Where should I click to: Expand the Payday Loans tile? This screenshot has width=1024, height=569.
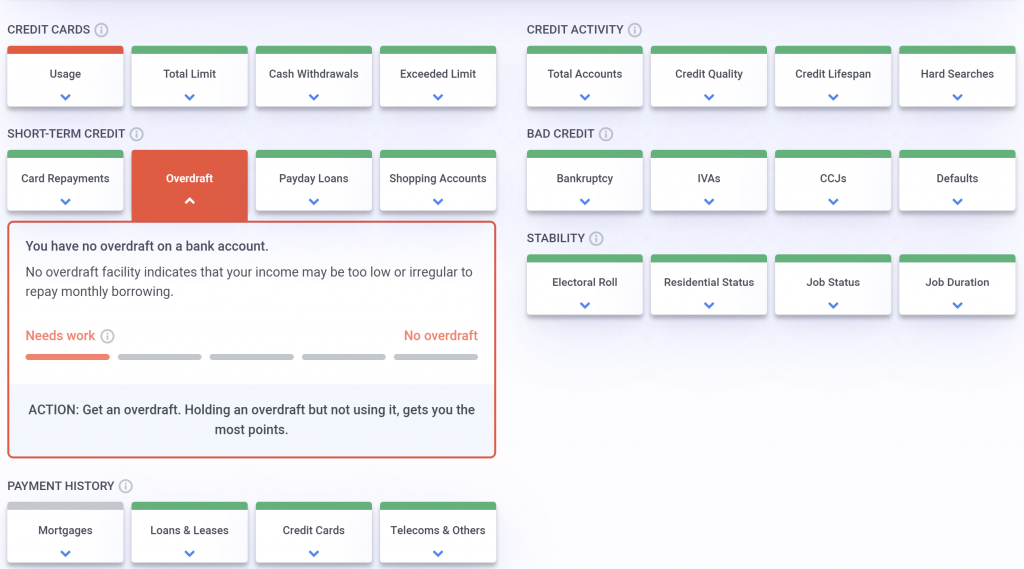click(313, 185)
